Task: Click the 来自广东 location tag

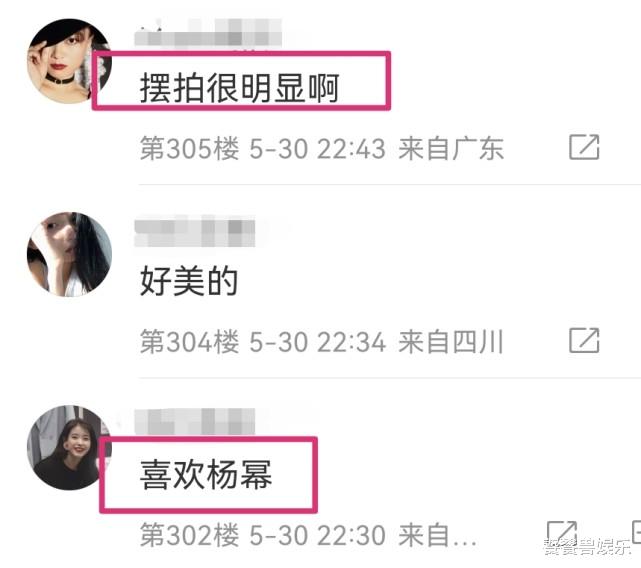Action: (x=450, y=148)
